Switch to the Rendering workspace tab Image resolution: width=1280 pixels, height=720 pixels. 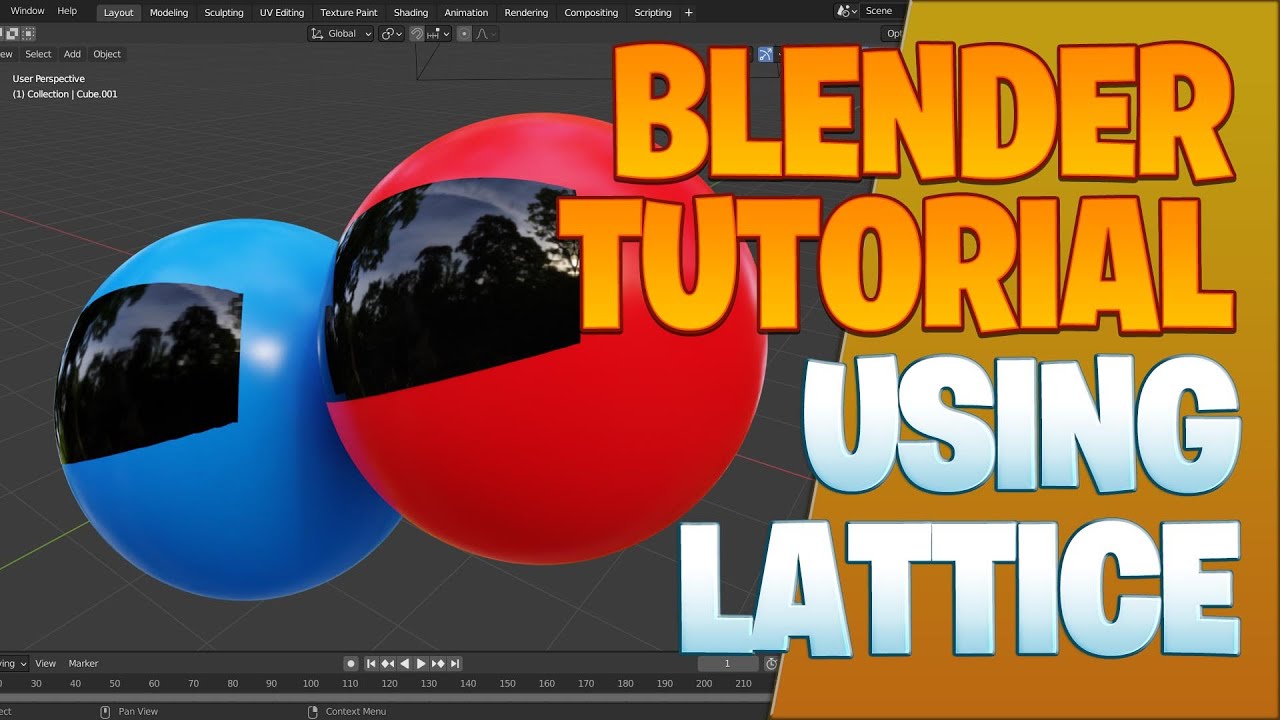pos(526,13)
